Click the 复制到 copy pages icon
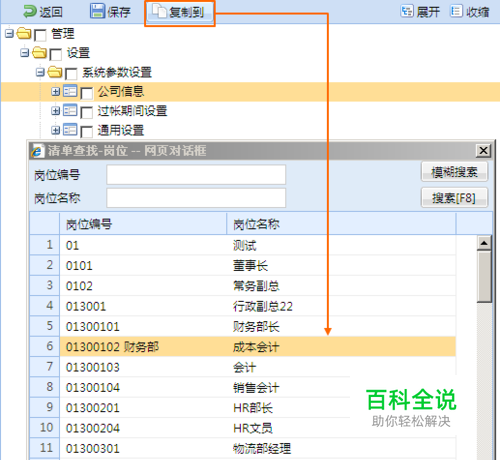Viewport: 500px width, 460px height. [159, 11]
